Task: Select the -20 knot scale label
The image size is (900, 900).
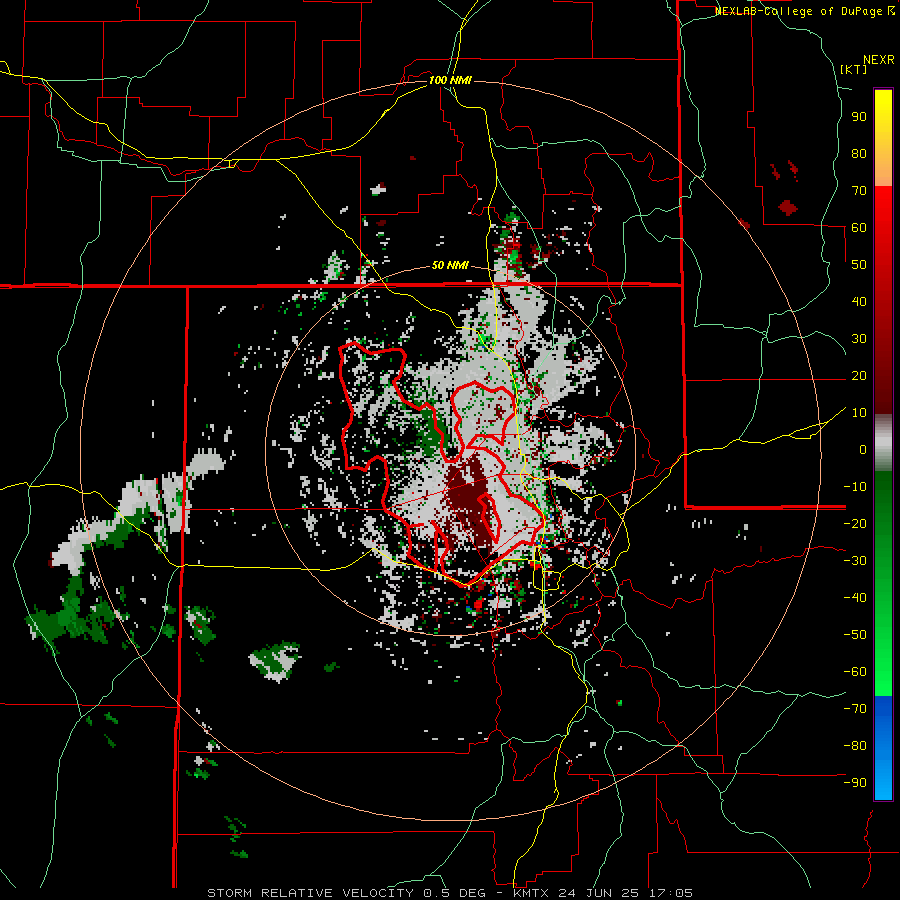Action: coord(855,524)
